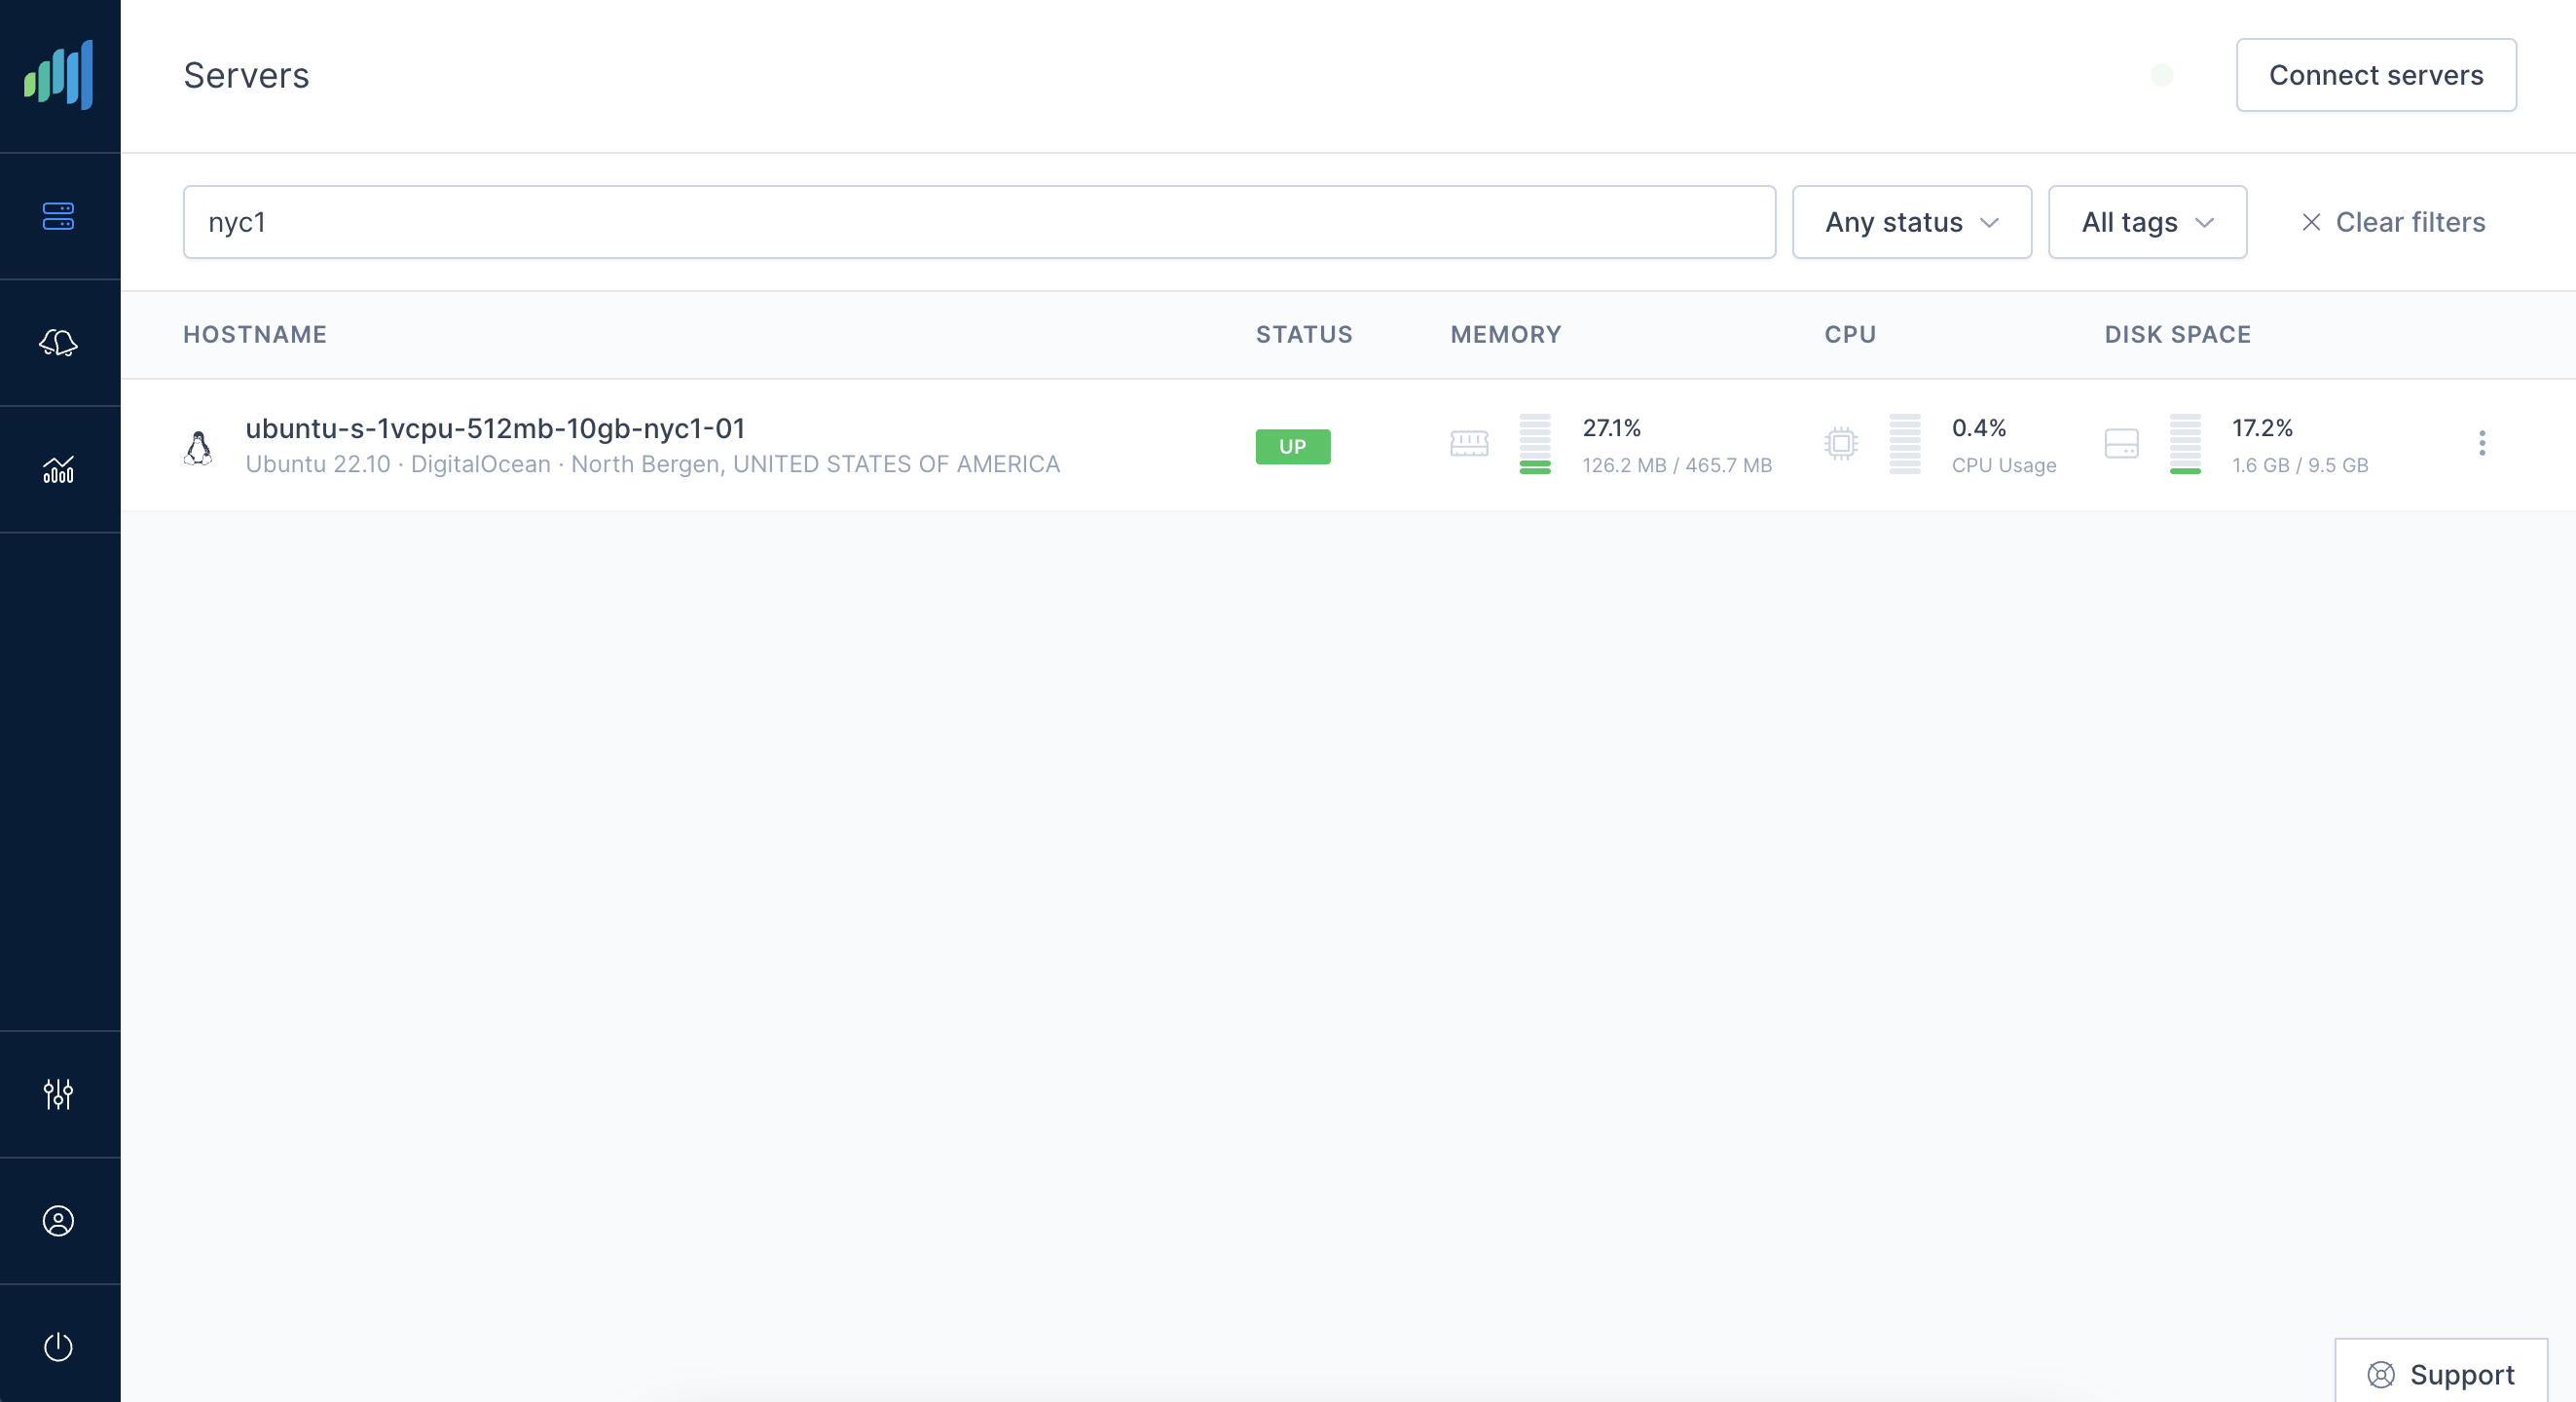Open the three-dot menu for the ubuntu server row

pos(2481,443)
